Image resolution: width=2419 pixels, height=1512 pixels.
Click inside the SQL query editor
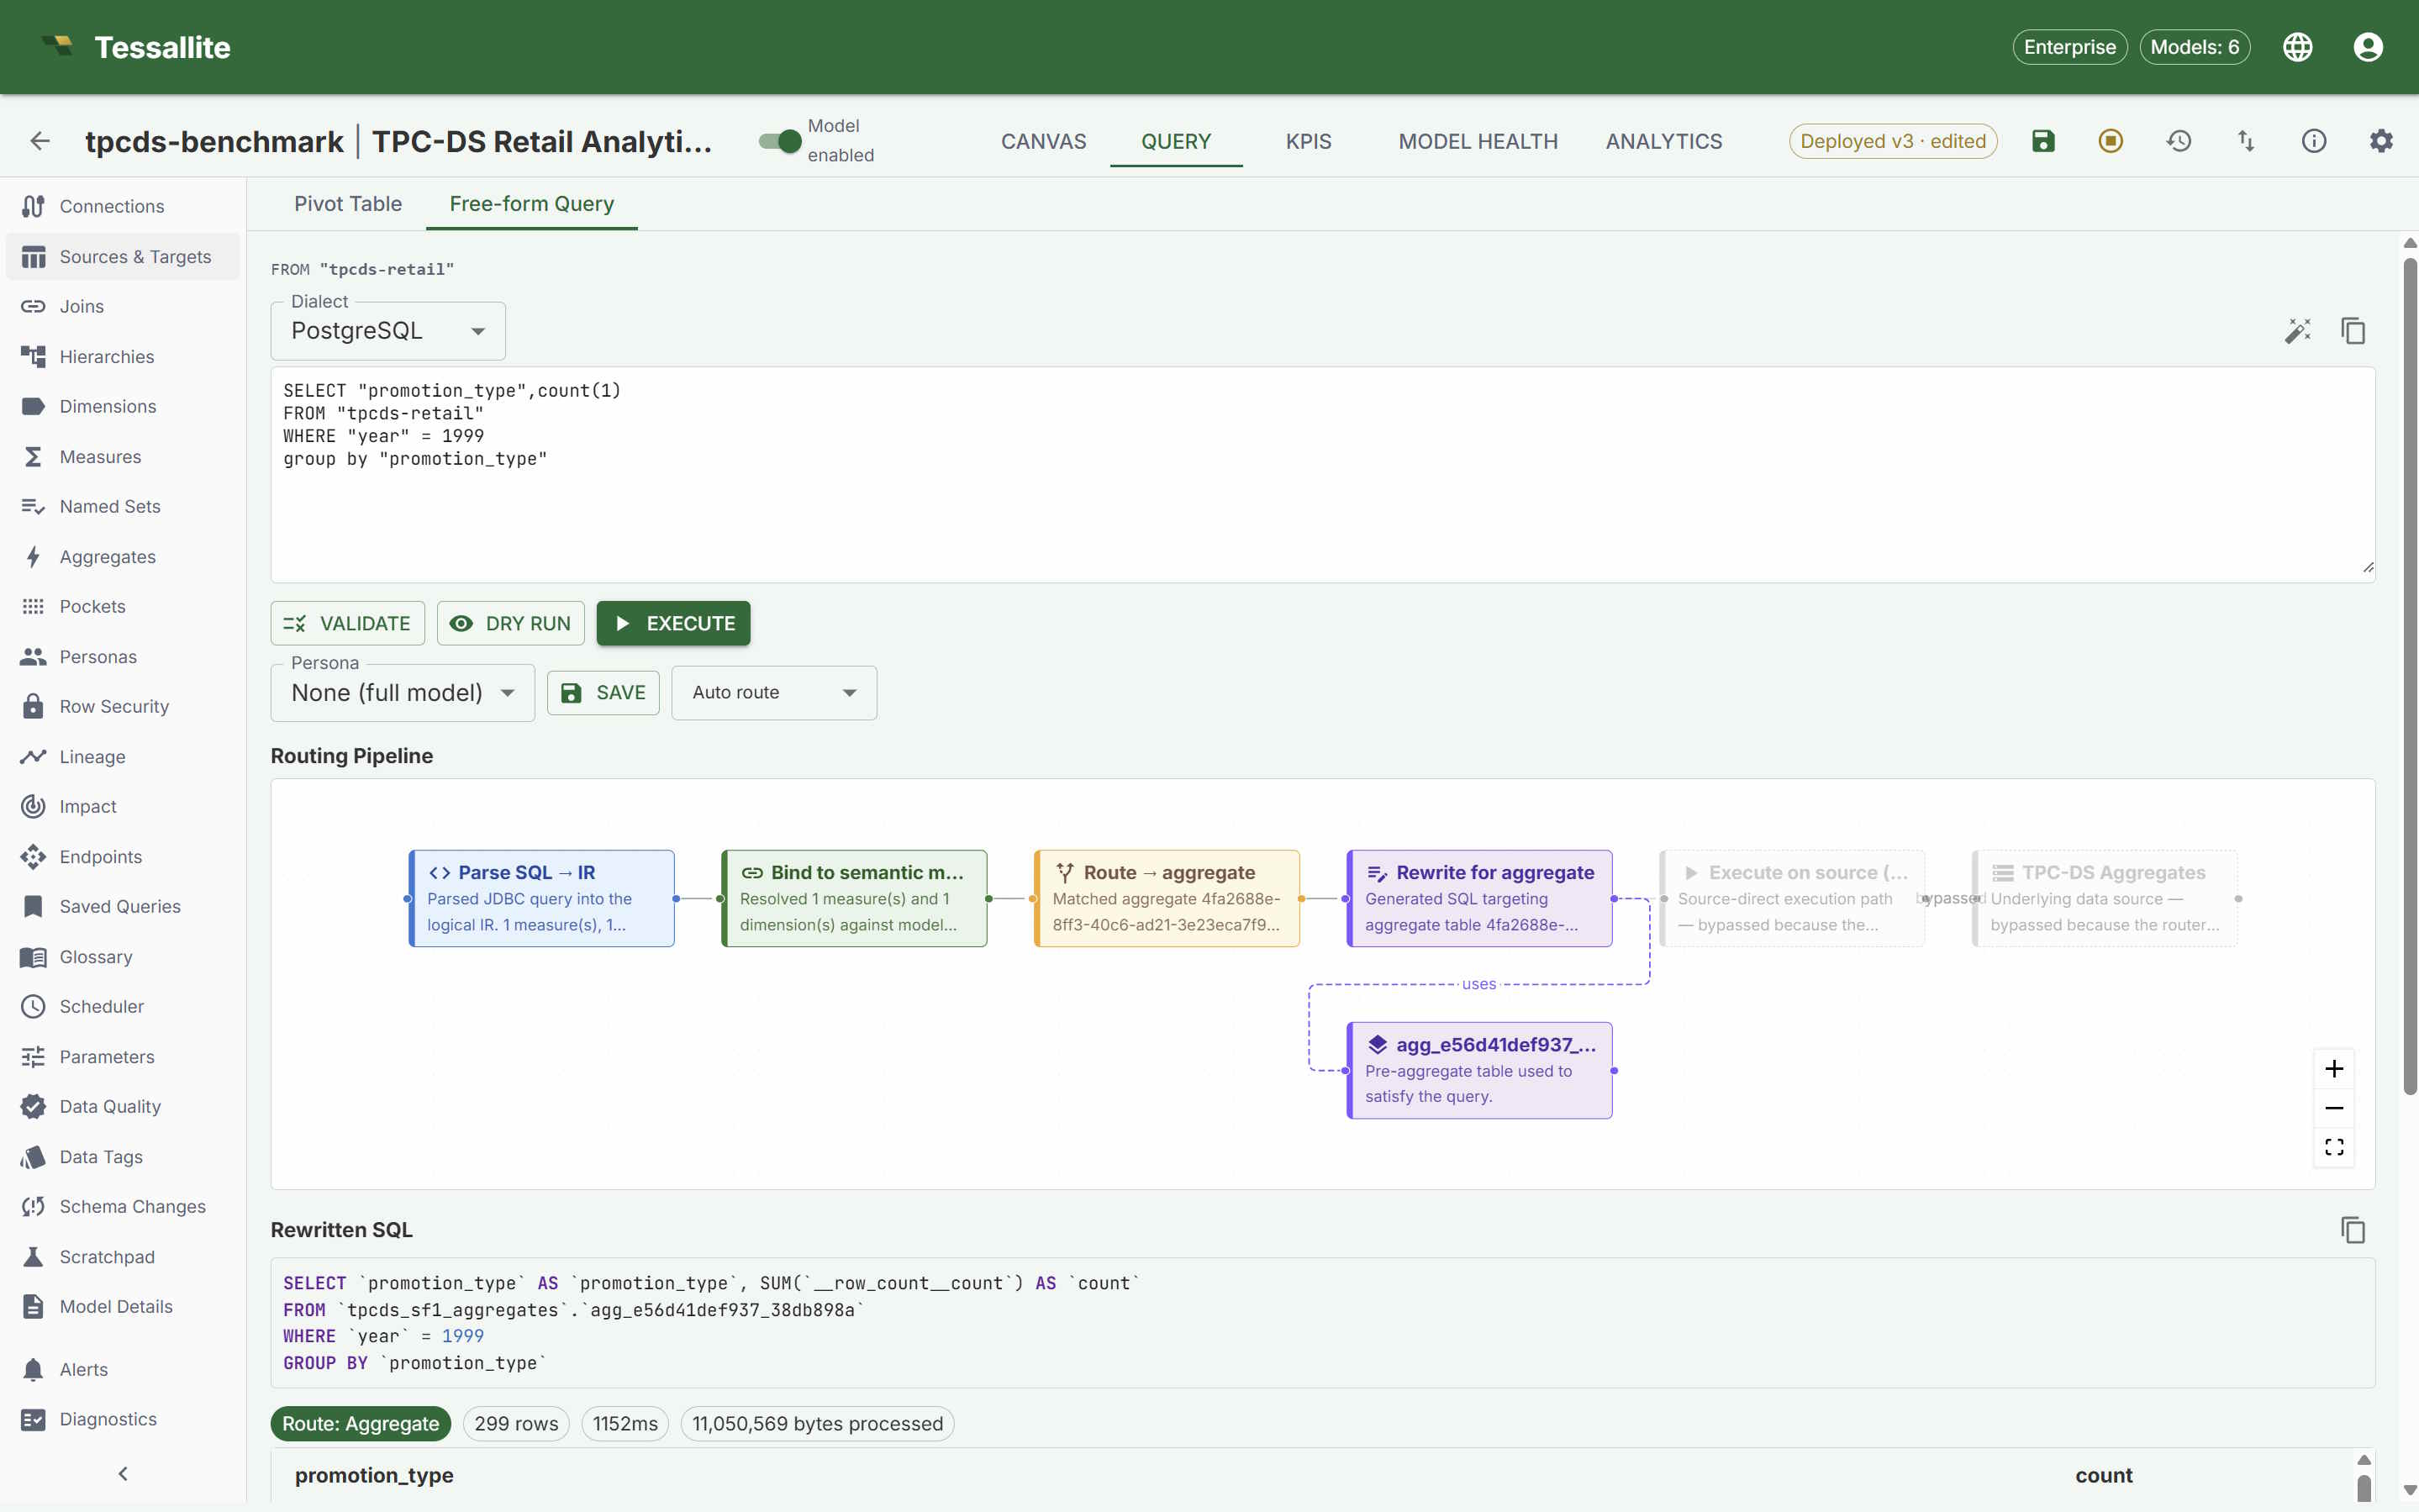[1322, 475]
